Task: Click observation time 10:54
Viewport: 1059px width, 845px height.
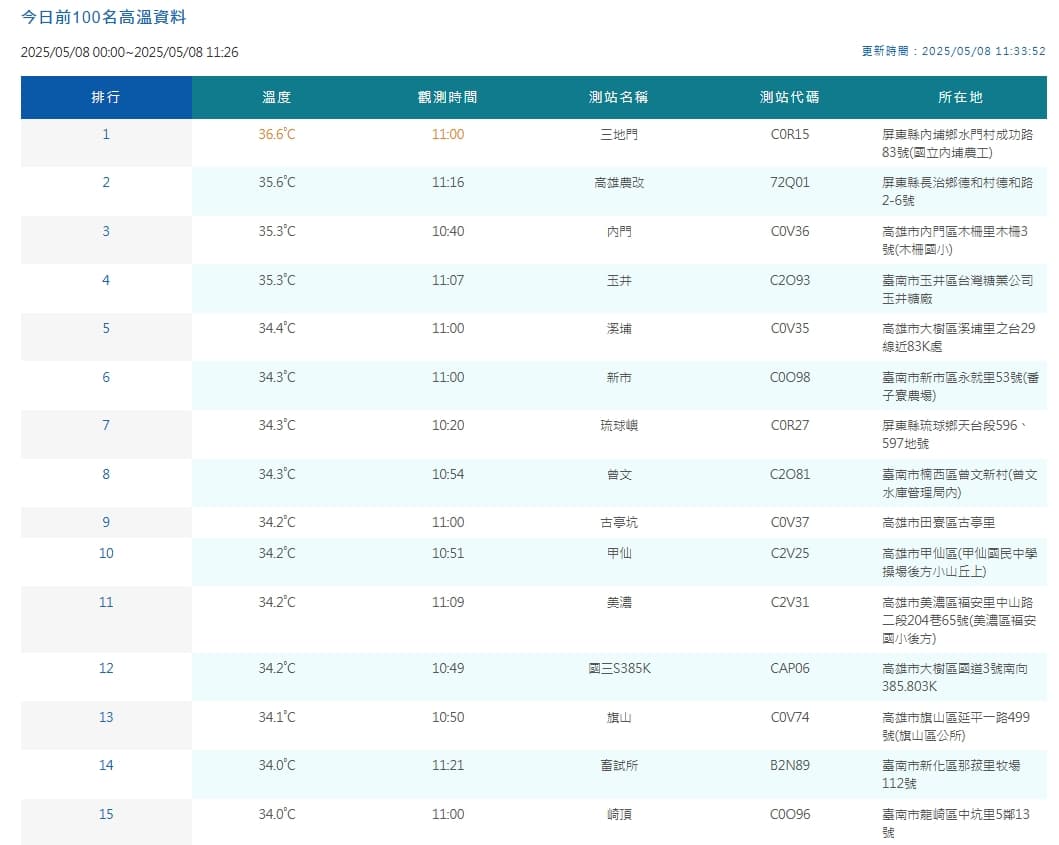Action: [x=448, y=475]
